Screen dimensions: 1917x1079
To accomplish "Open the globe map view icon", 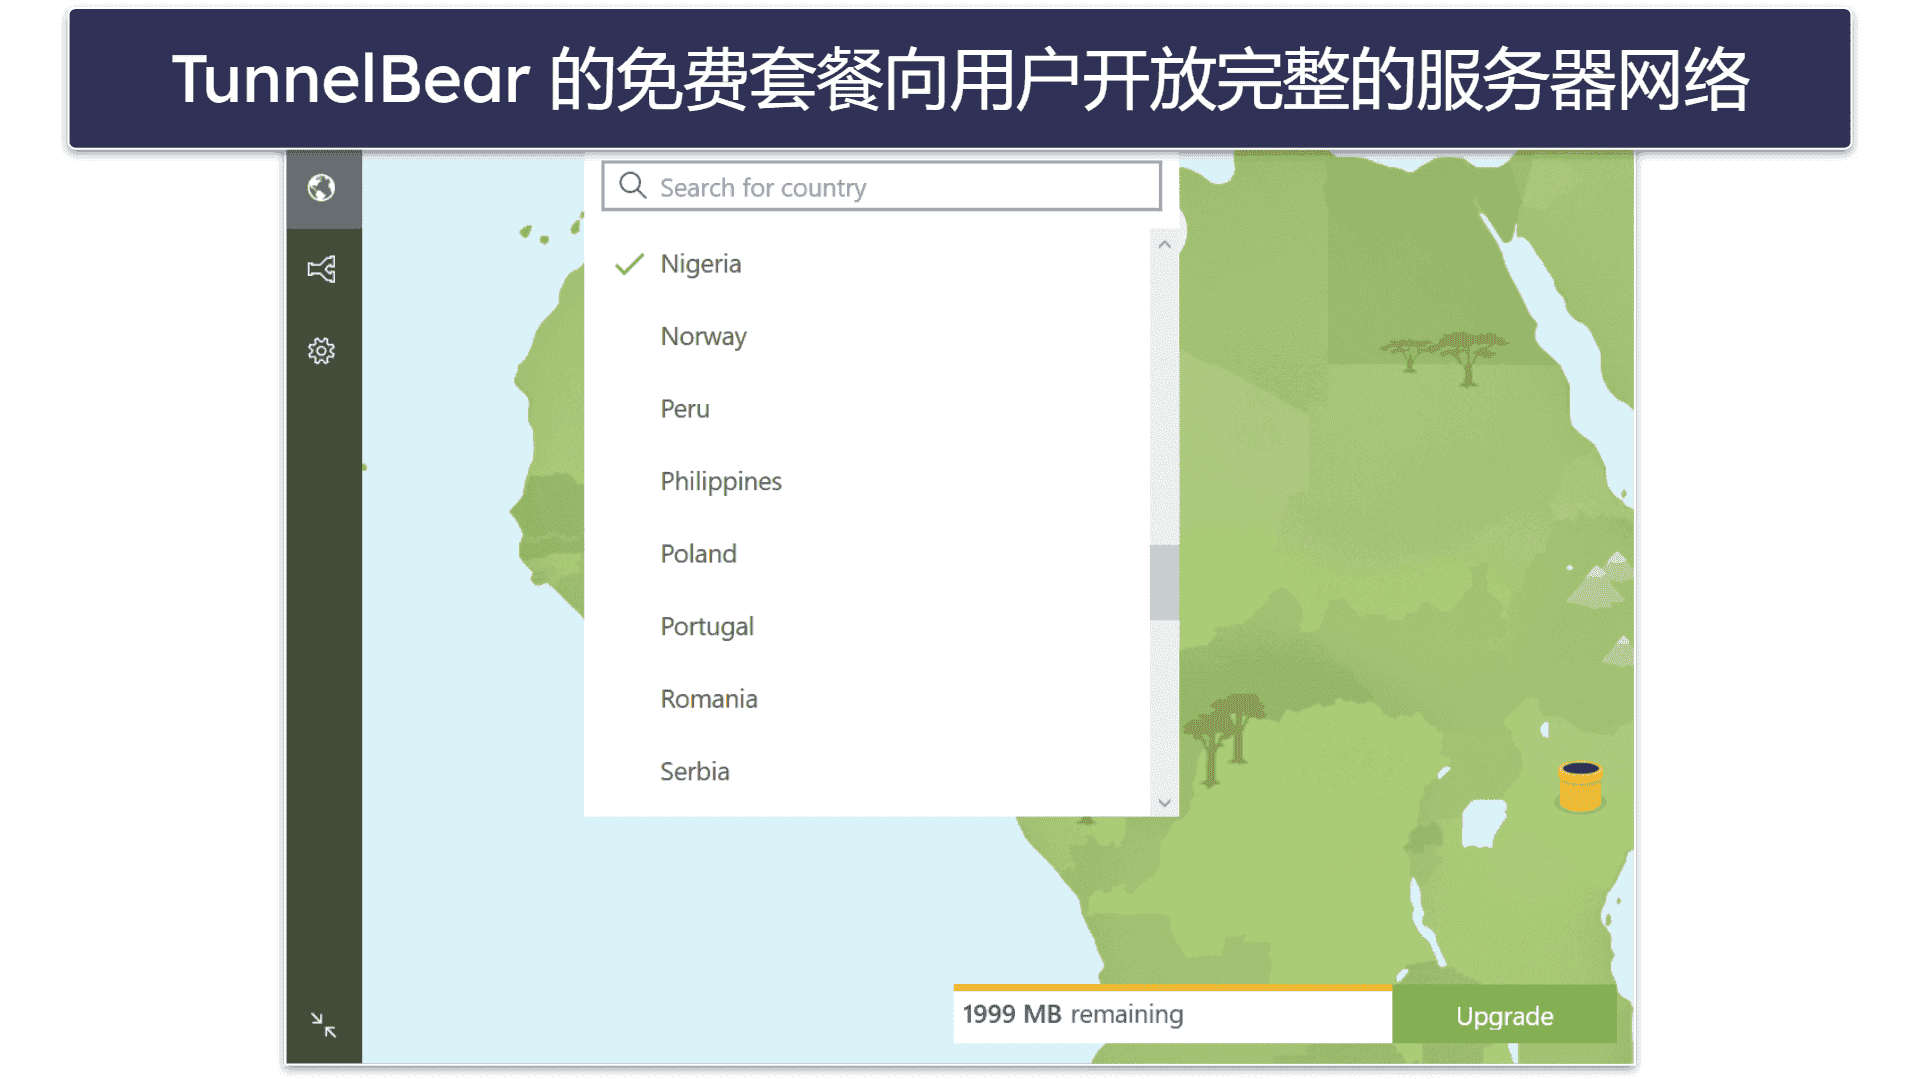I will (x=321, y=188).
